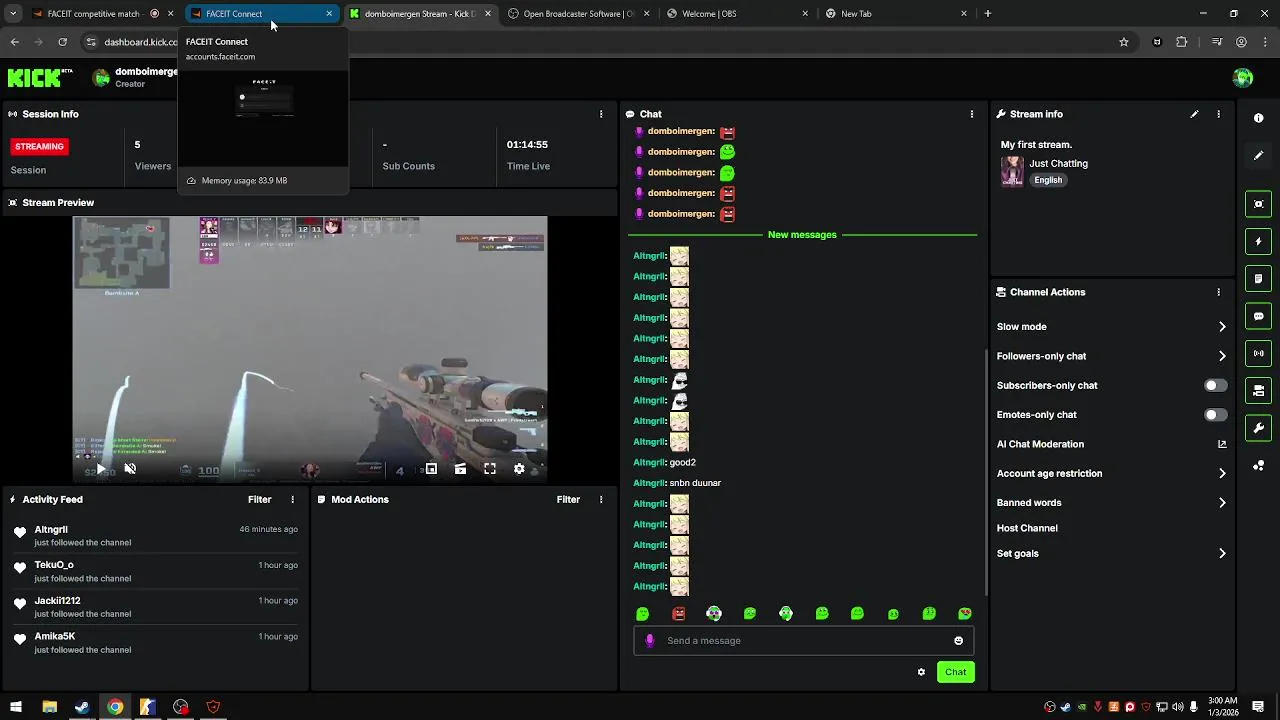
Task: Click the English language tag
Action: [1048, 180]
